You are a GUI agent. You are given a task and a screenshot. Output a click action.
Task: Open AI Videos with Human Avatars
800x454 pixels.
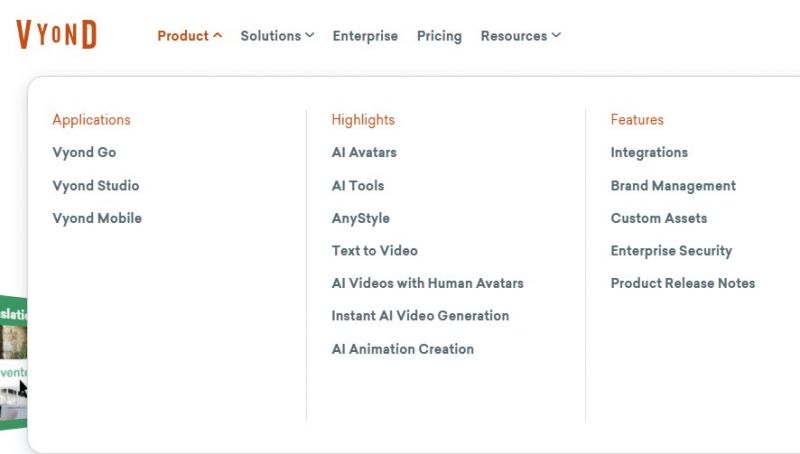point(428,283)
